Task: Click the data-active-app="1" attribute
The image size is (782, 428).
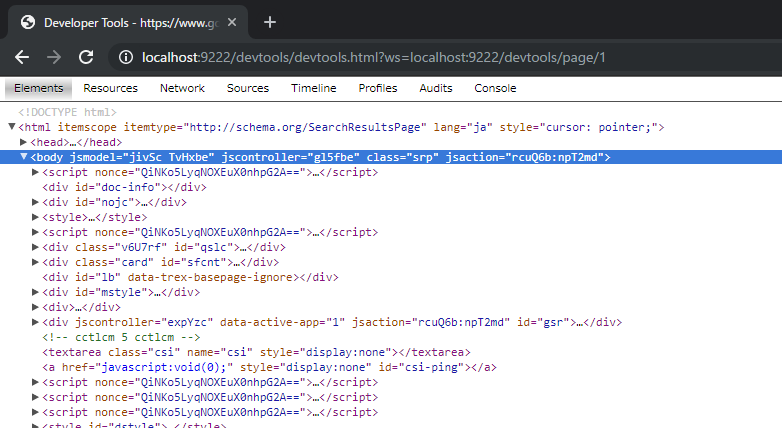Action: click(x=282, y=322)
